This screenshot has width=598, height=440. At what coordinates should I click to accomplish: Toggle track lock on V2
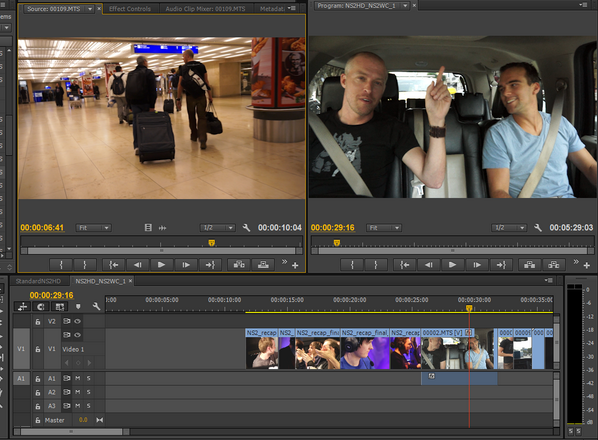coord(38,322)
